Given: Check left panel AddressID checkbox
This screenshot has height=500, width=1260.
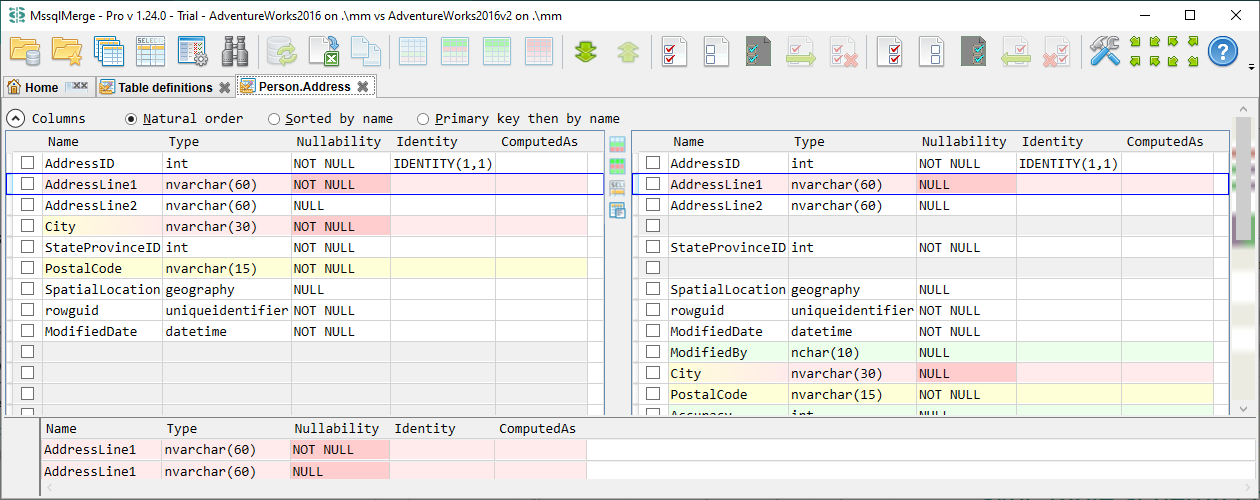Looking at the screenshot, I should pos(28,163).
